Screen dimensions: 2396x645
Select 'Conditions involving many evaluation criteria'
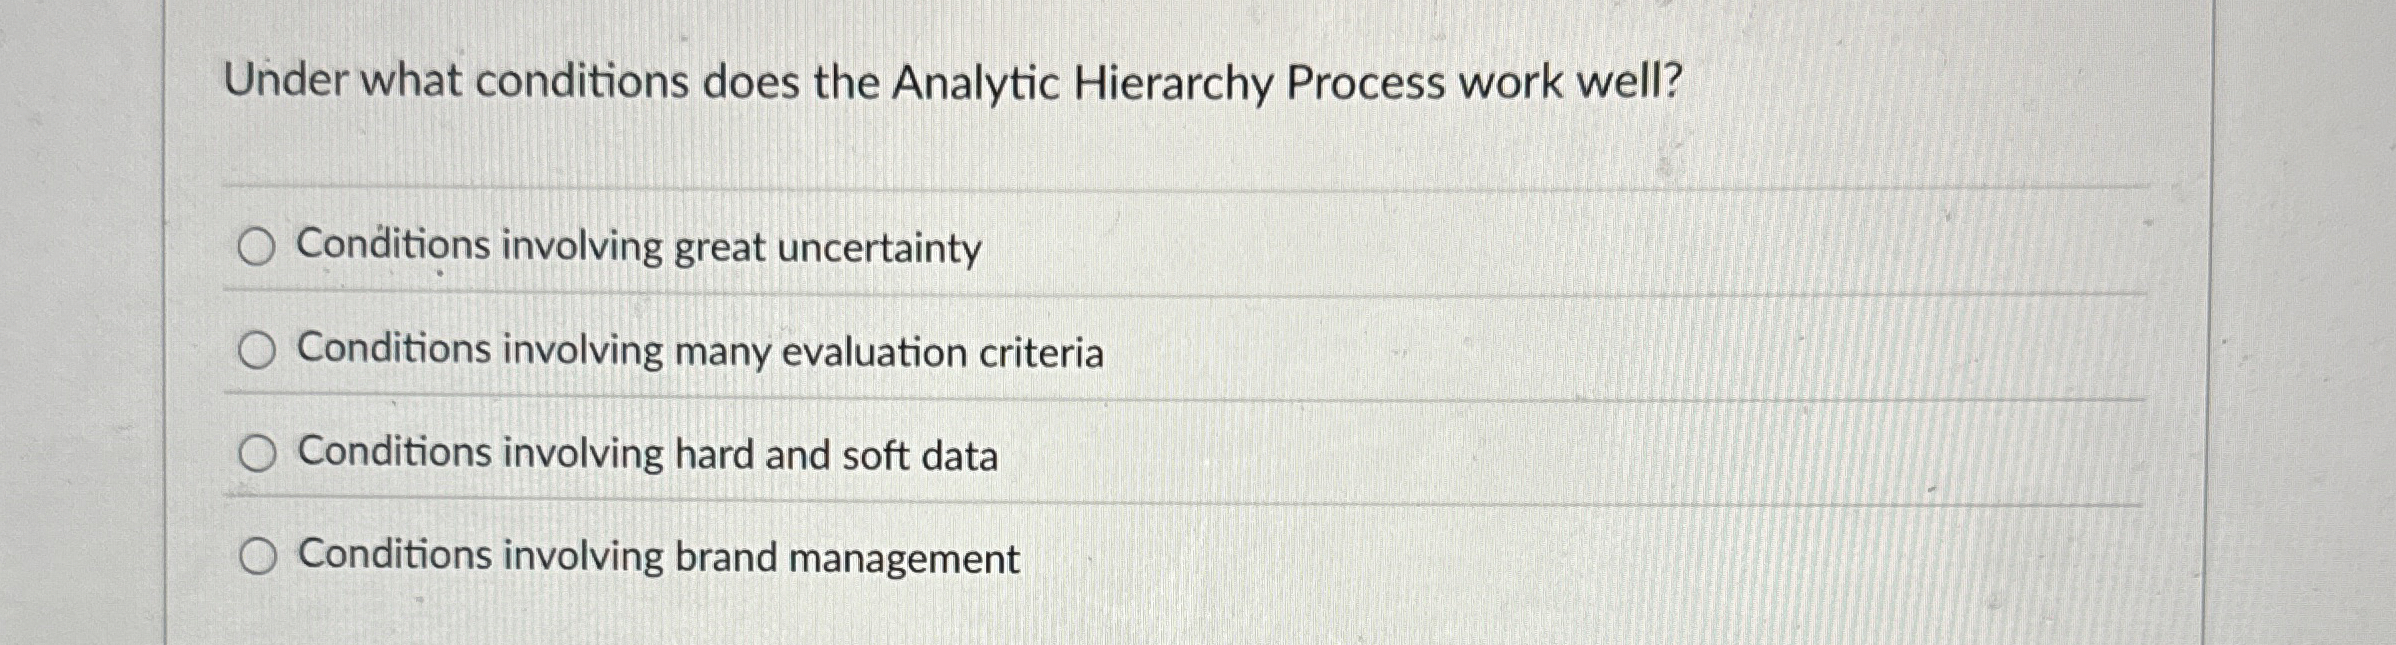697,351
